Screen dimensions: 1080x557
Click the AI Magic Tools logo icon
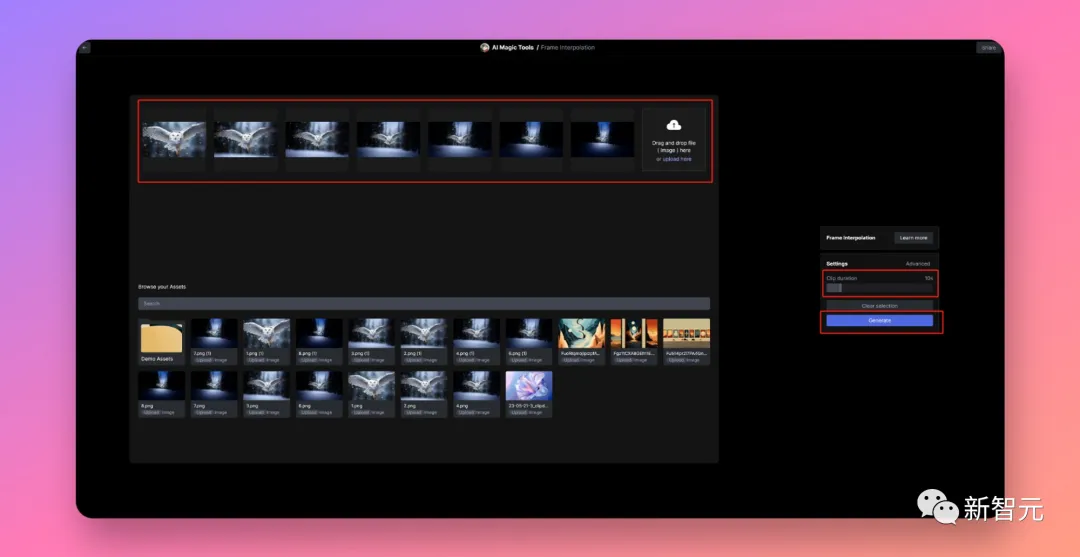485,48
